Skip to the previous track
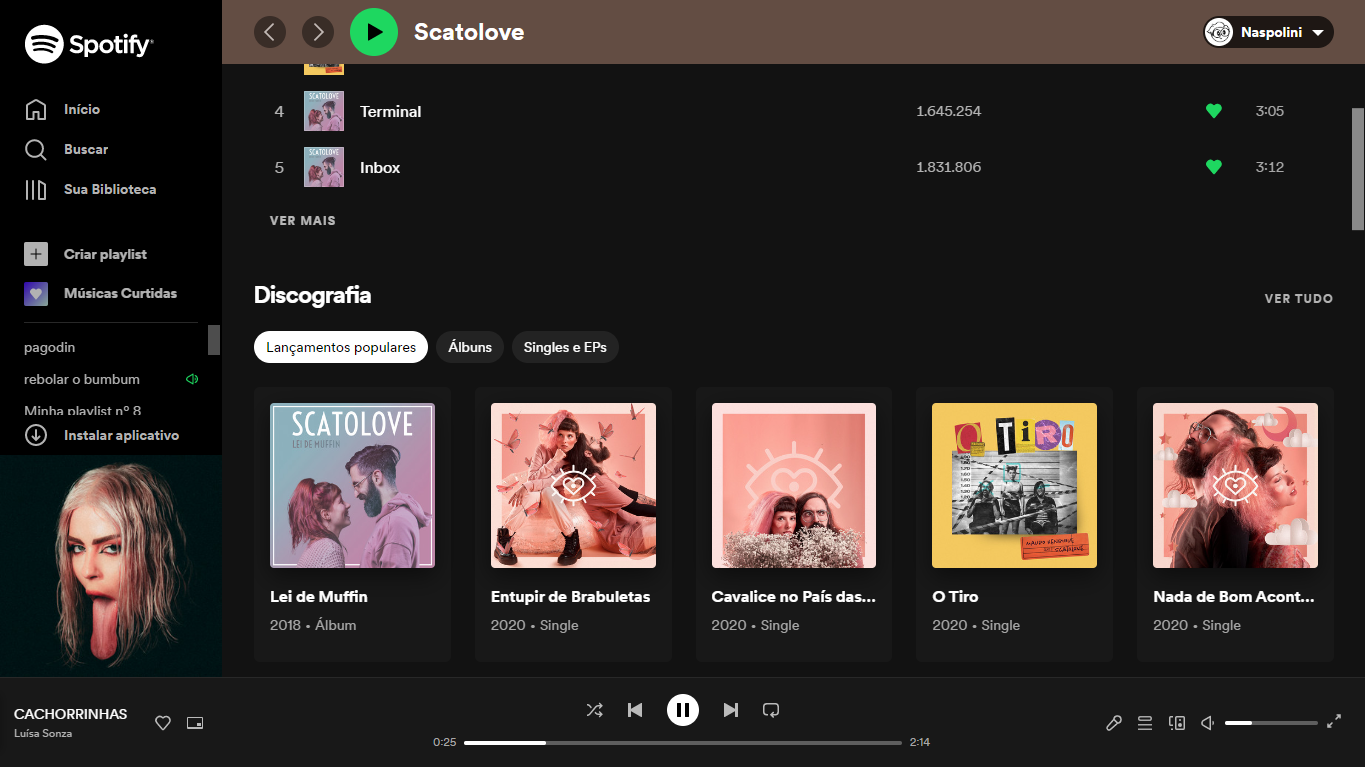The height and width of the screenshot is (767, 1365). tap(635, 710)
